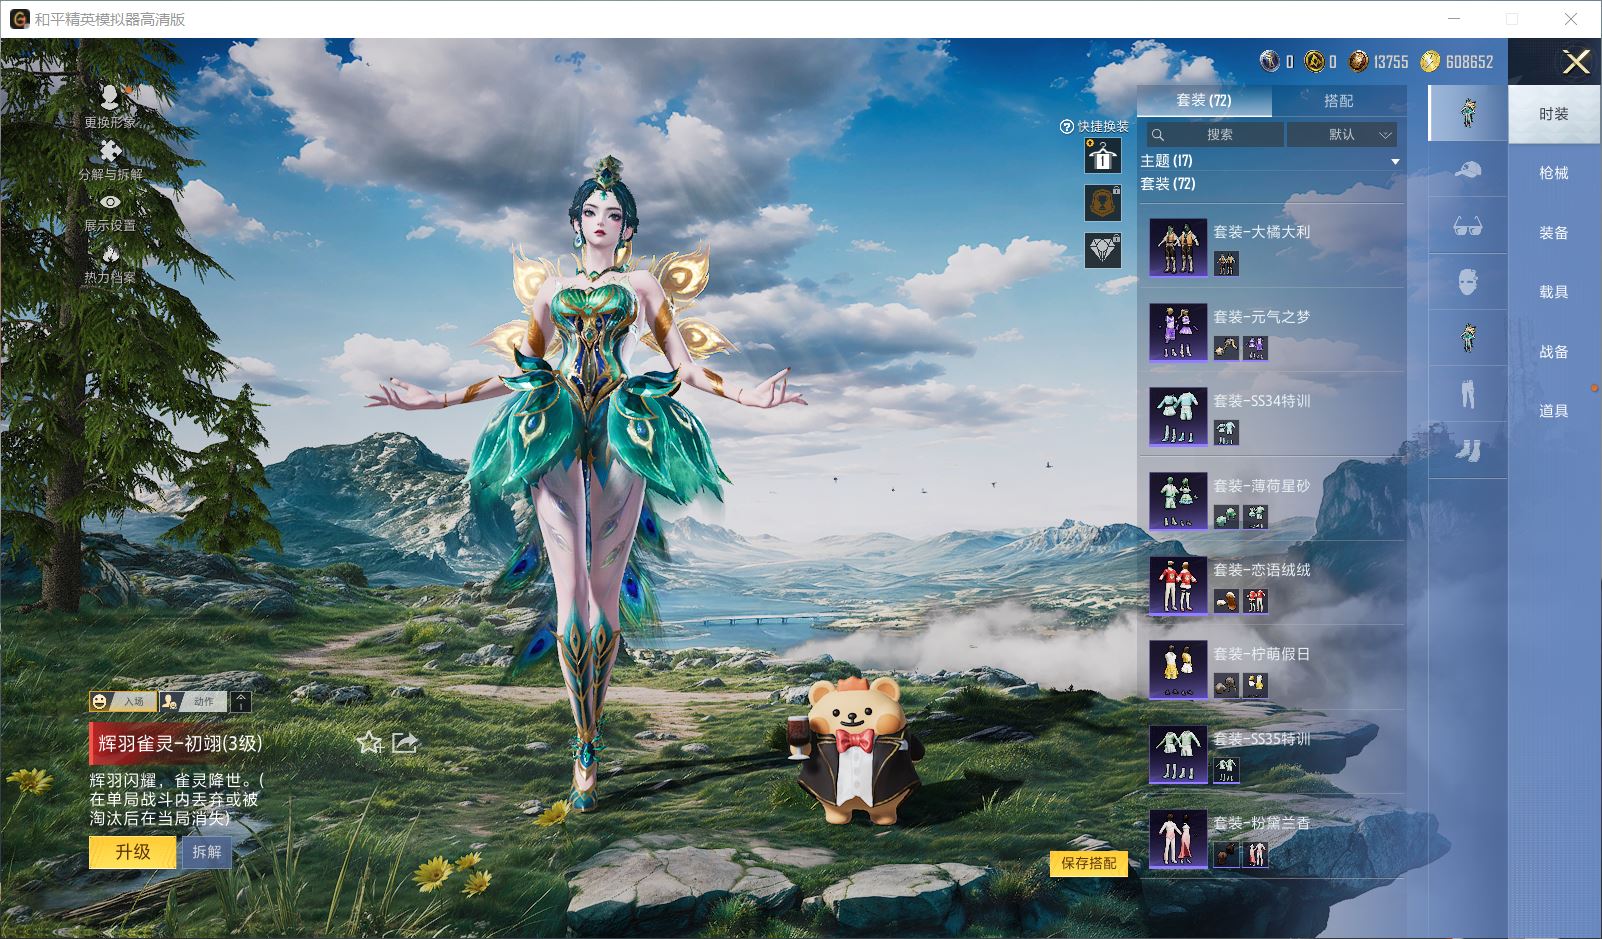Toggle 展示设置 eye display settings

[110, 204]
